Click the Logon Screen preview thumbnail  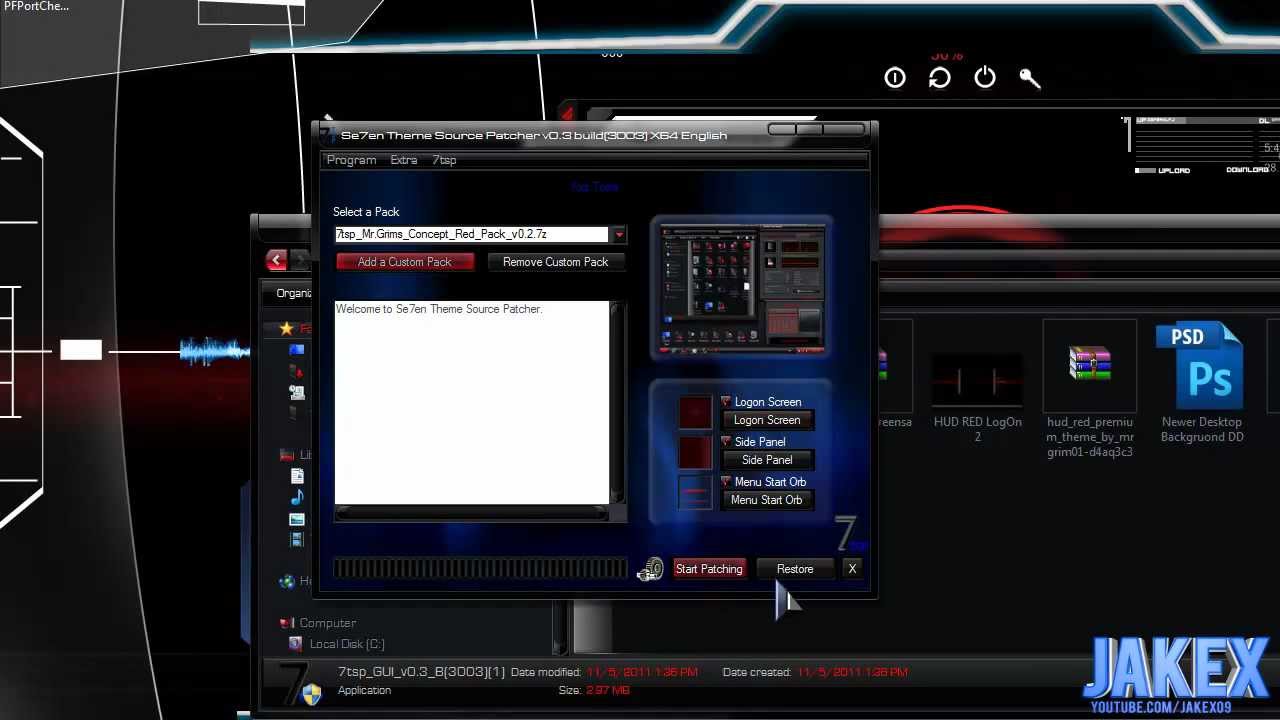click(695, 412)
